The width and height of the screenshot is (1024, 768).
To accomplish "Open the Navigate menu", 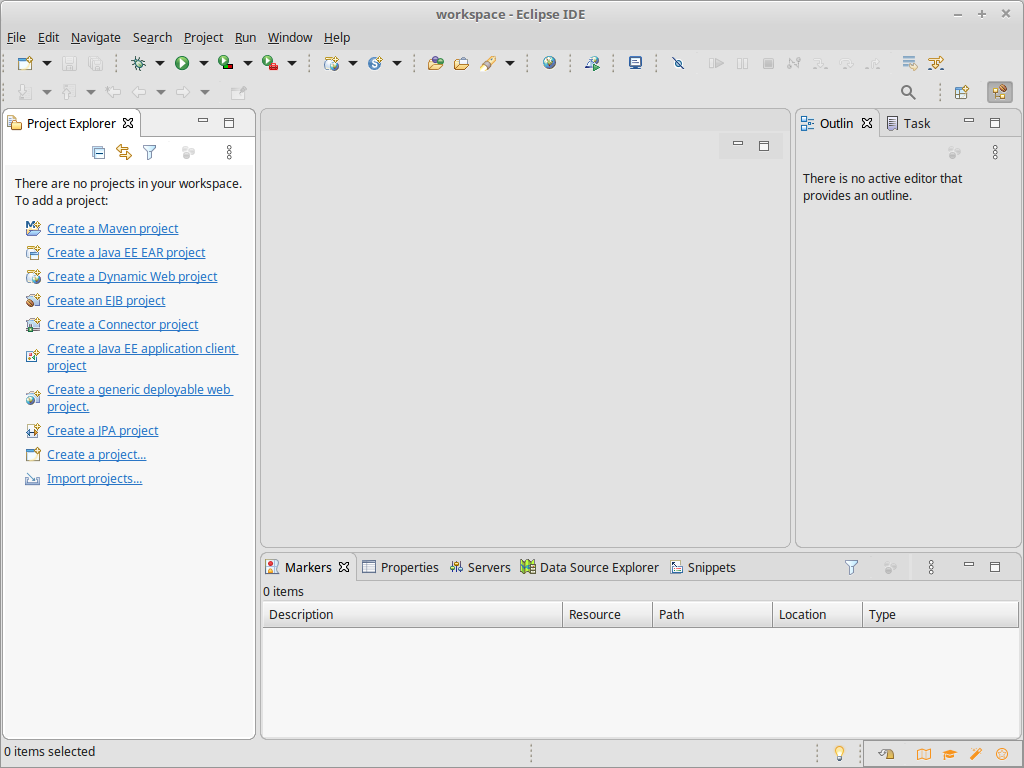I will (95, 37).
